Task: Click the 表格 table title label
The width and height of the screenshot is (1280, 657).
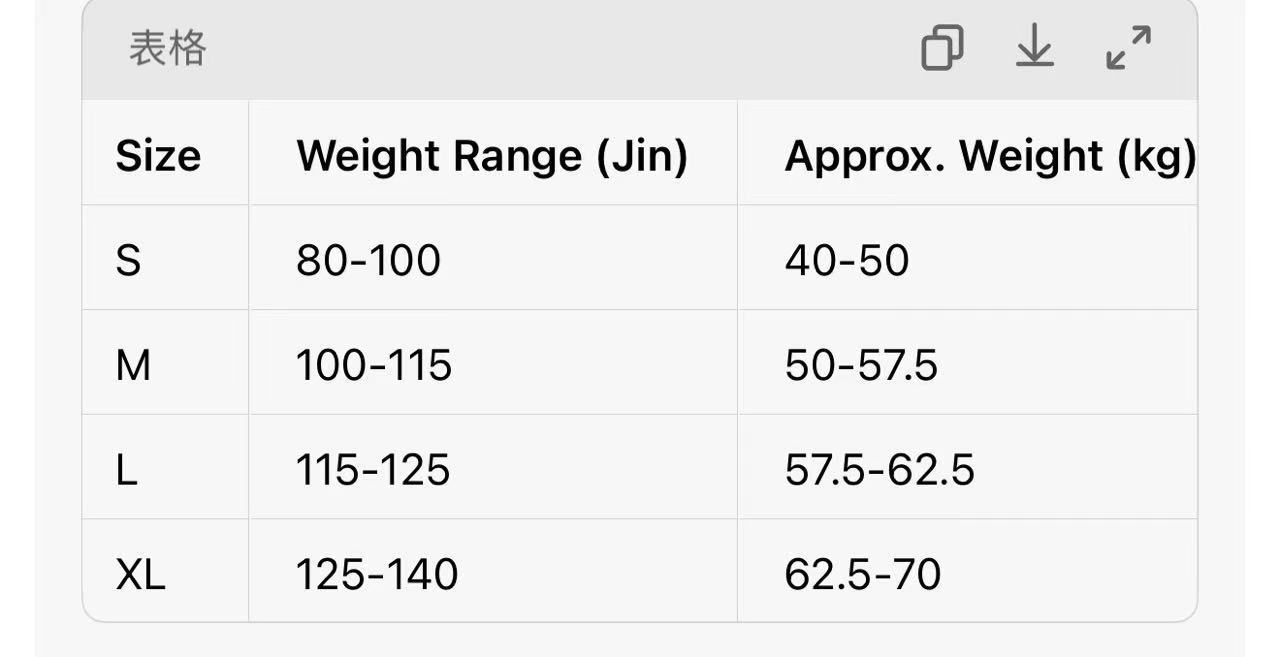Action: 167,48
